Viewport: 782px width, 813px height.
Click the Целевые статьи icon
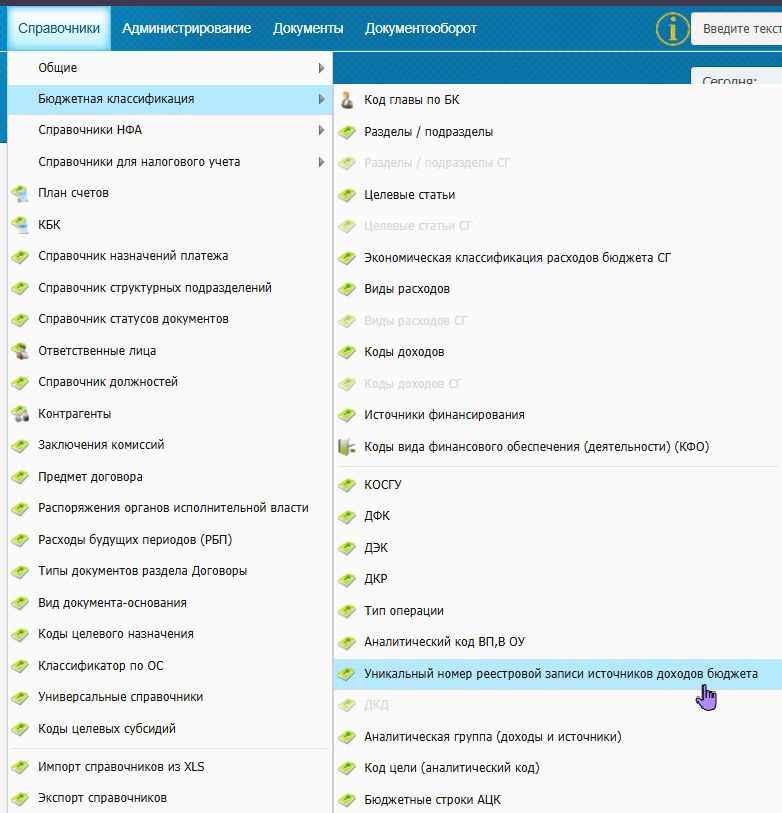[x=347, y=195]
